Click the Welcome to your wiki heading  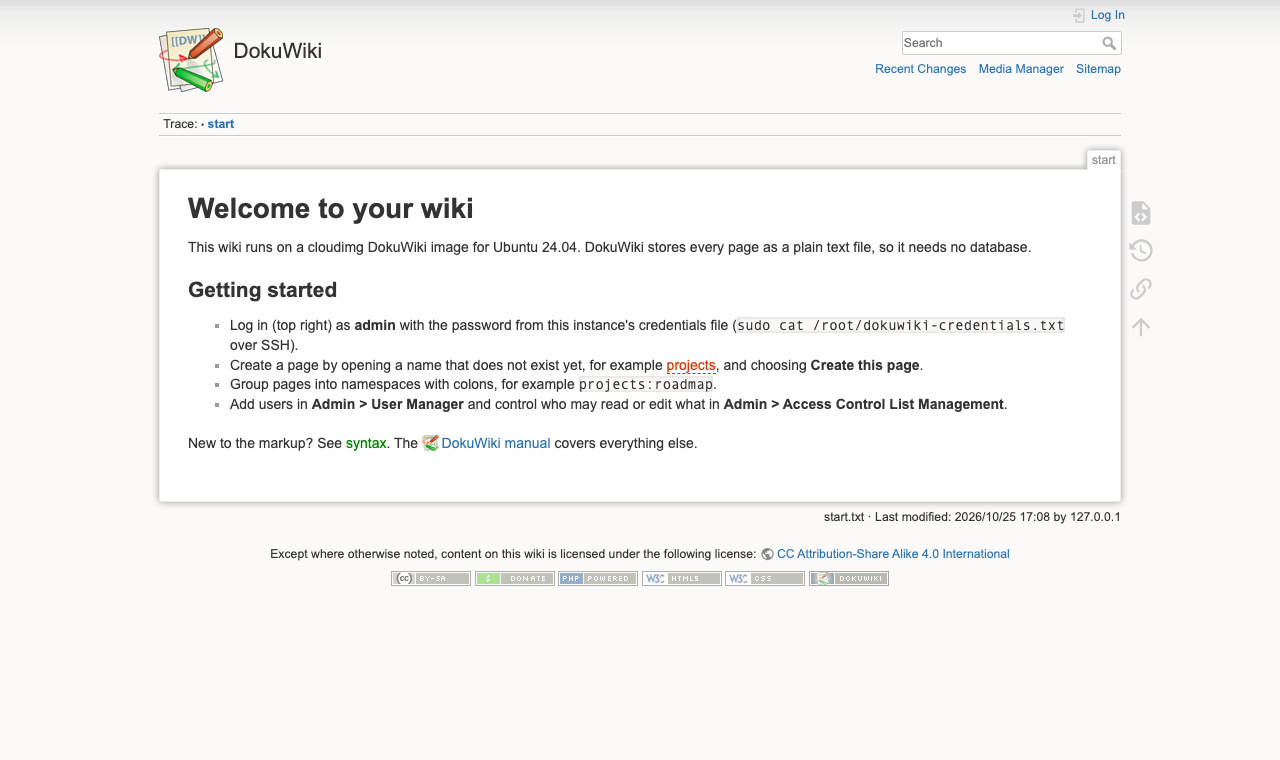point(331,208)
